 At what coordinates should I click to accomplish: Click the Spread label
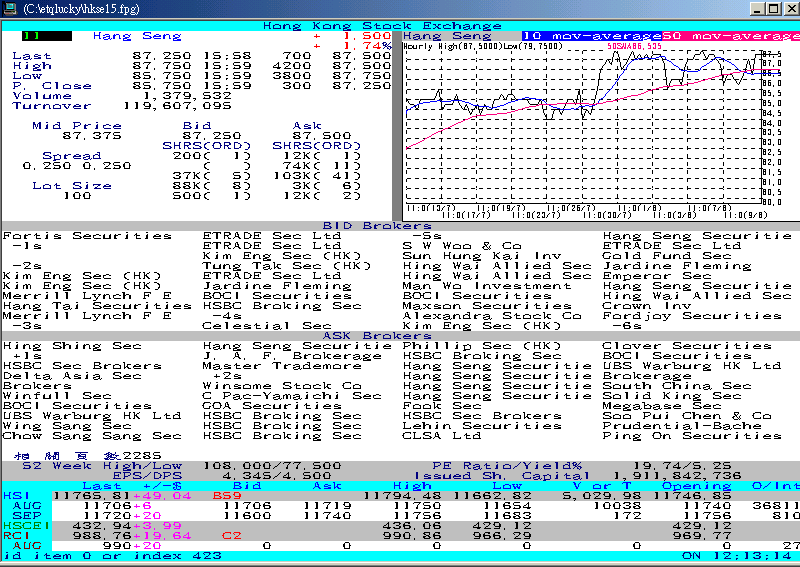(71, 156)
